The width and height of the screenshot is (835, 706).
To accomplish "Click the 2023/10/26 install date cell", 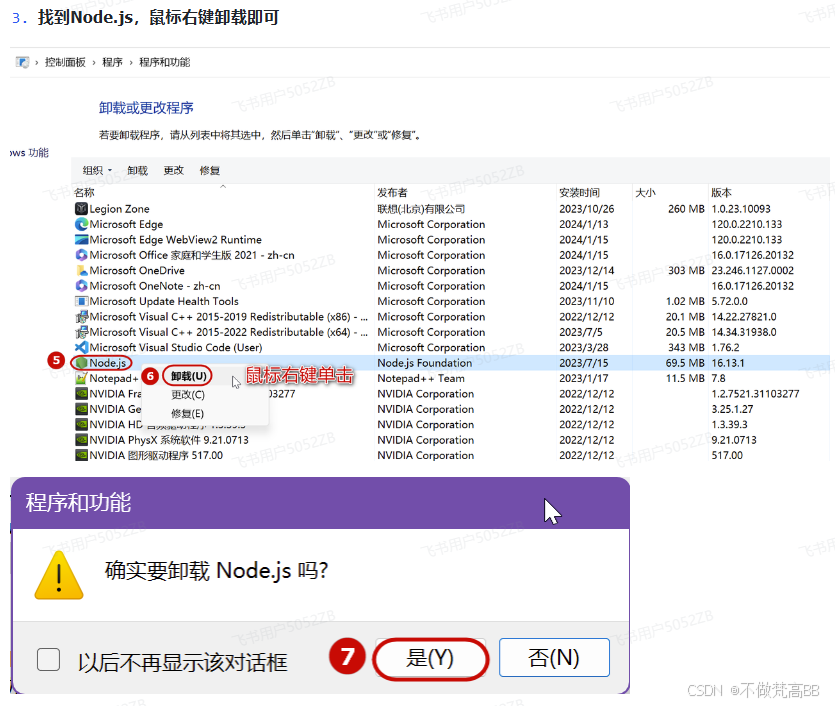I will (586, 209).
